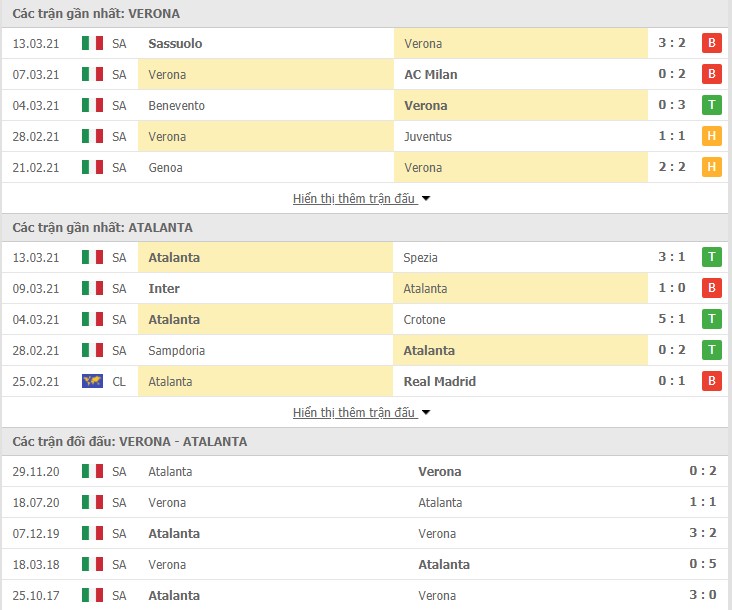Click the green T badge for Atalanta vs Crotone
732x610 pixels.
[x=711, y=319]
